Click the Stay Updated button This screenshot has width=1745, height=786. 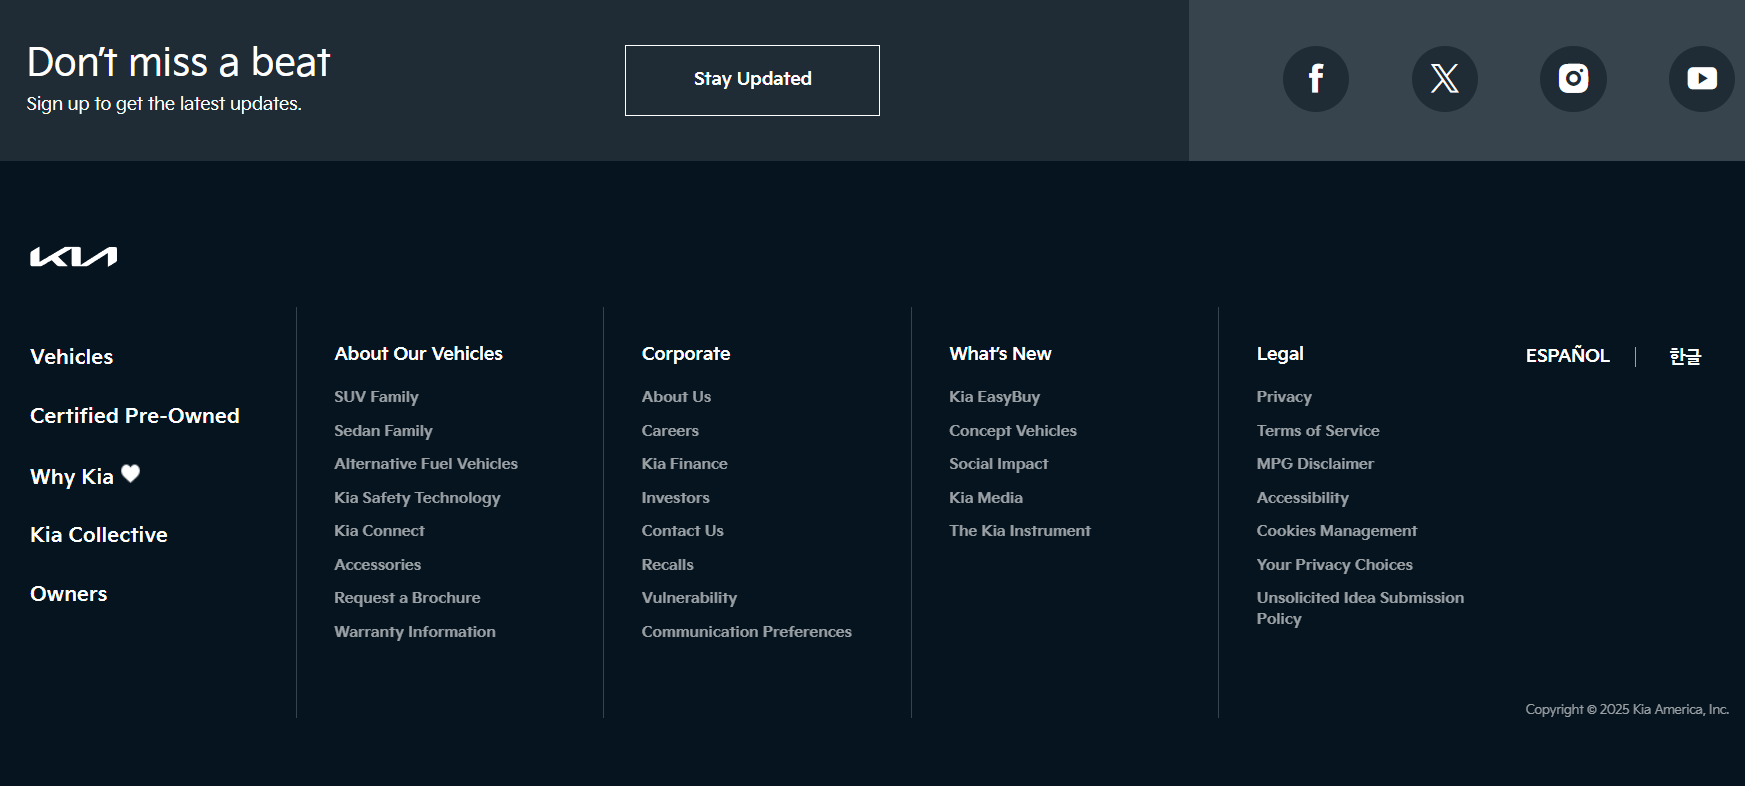click(x=752, y=80)
